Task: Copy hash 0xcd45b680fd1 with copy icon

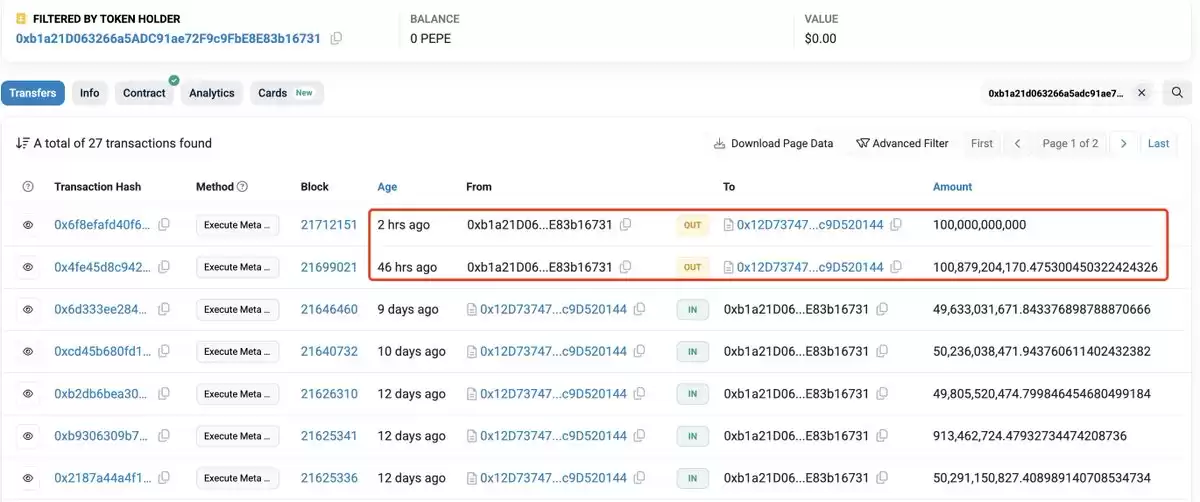Action: click(164, 351)
